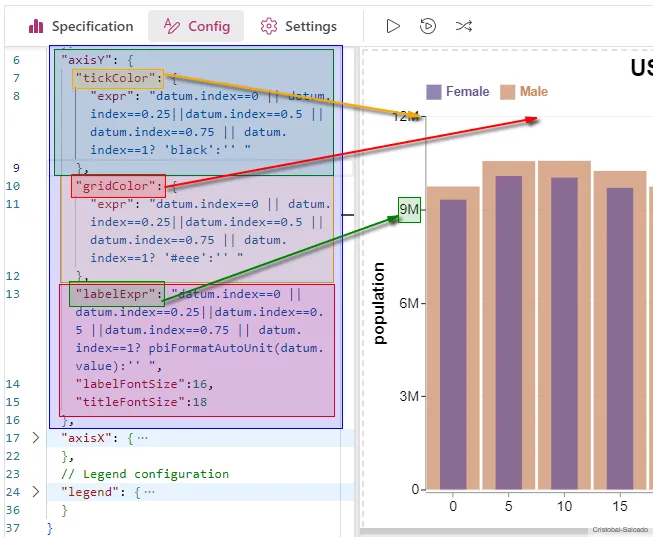Open the Specification tab
Viewport: 653px width, 537px height.
point(80,26)
